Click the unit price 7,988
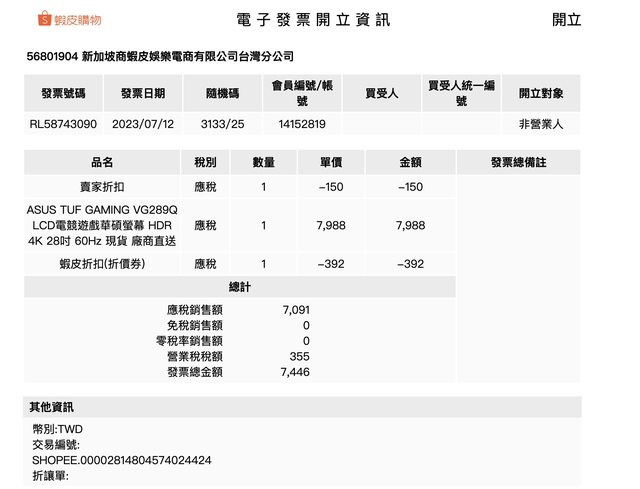Image resolution: width=640 pixels, height=489 pixels. [x=330, y=226]
